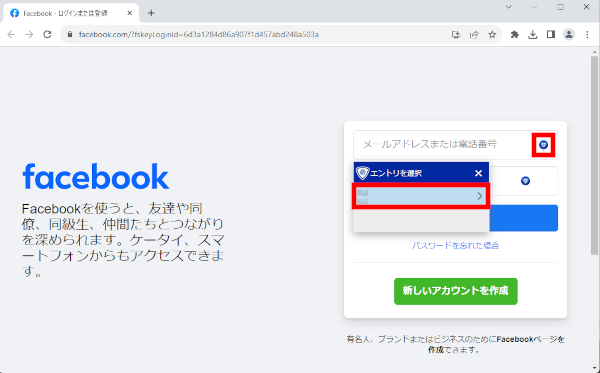The image size is (600, 373).
Task: Click the password input field
Action: point(523,181)
